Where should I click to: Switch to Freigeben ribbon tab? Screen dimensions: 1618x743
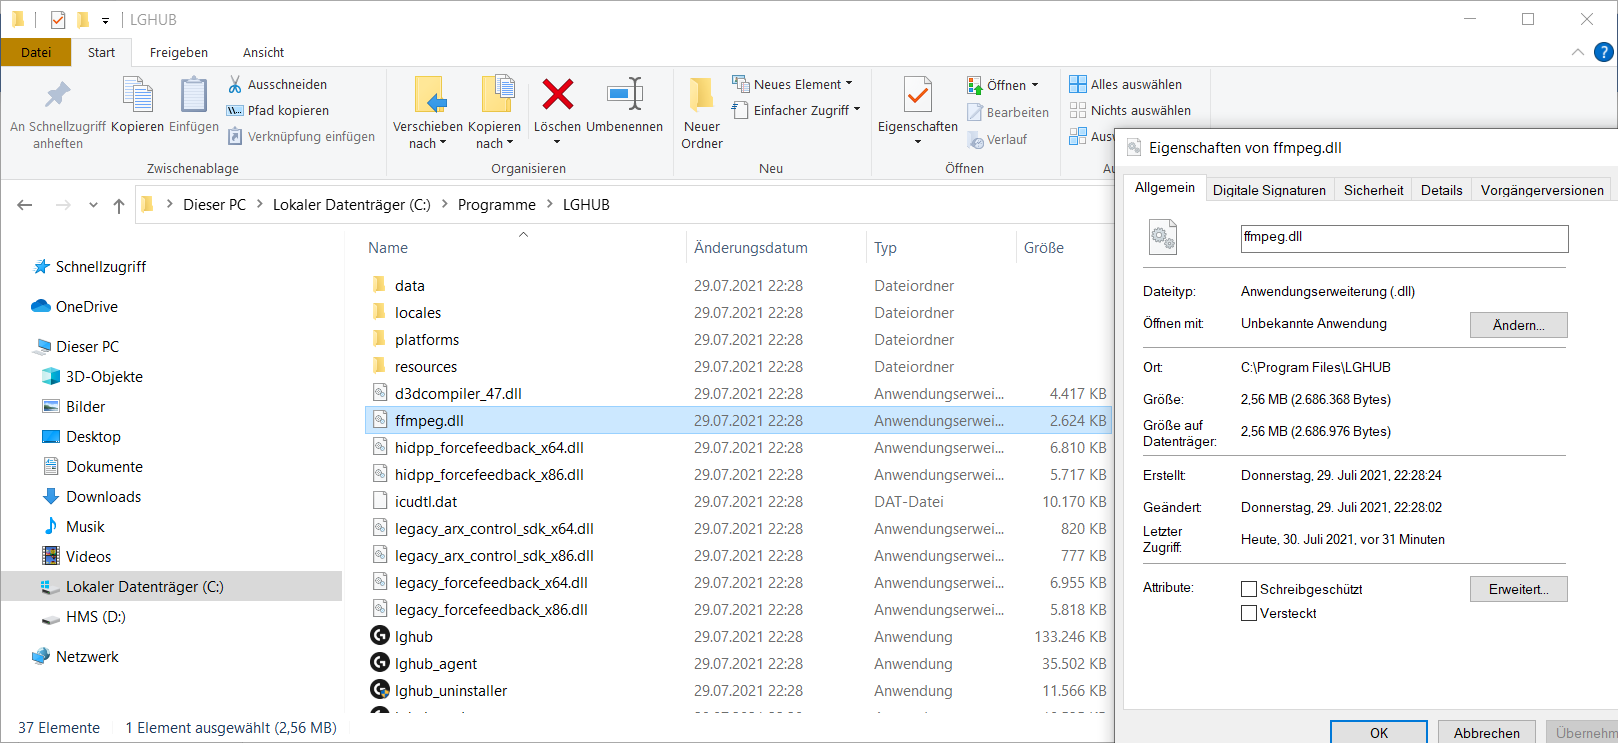[x=179, y=53]
